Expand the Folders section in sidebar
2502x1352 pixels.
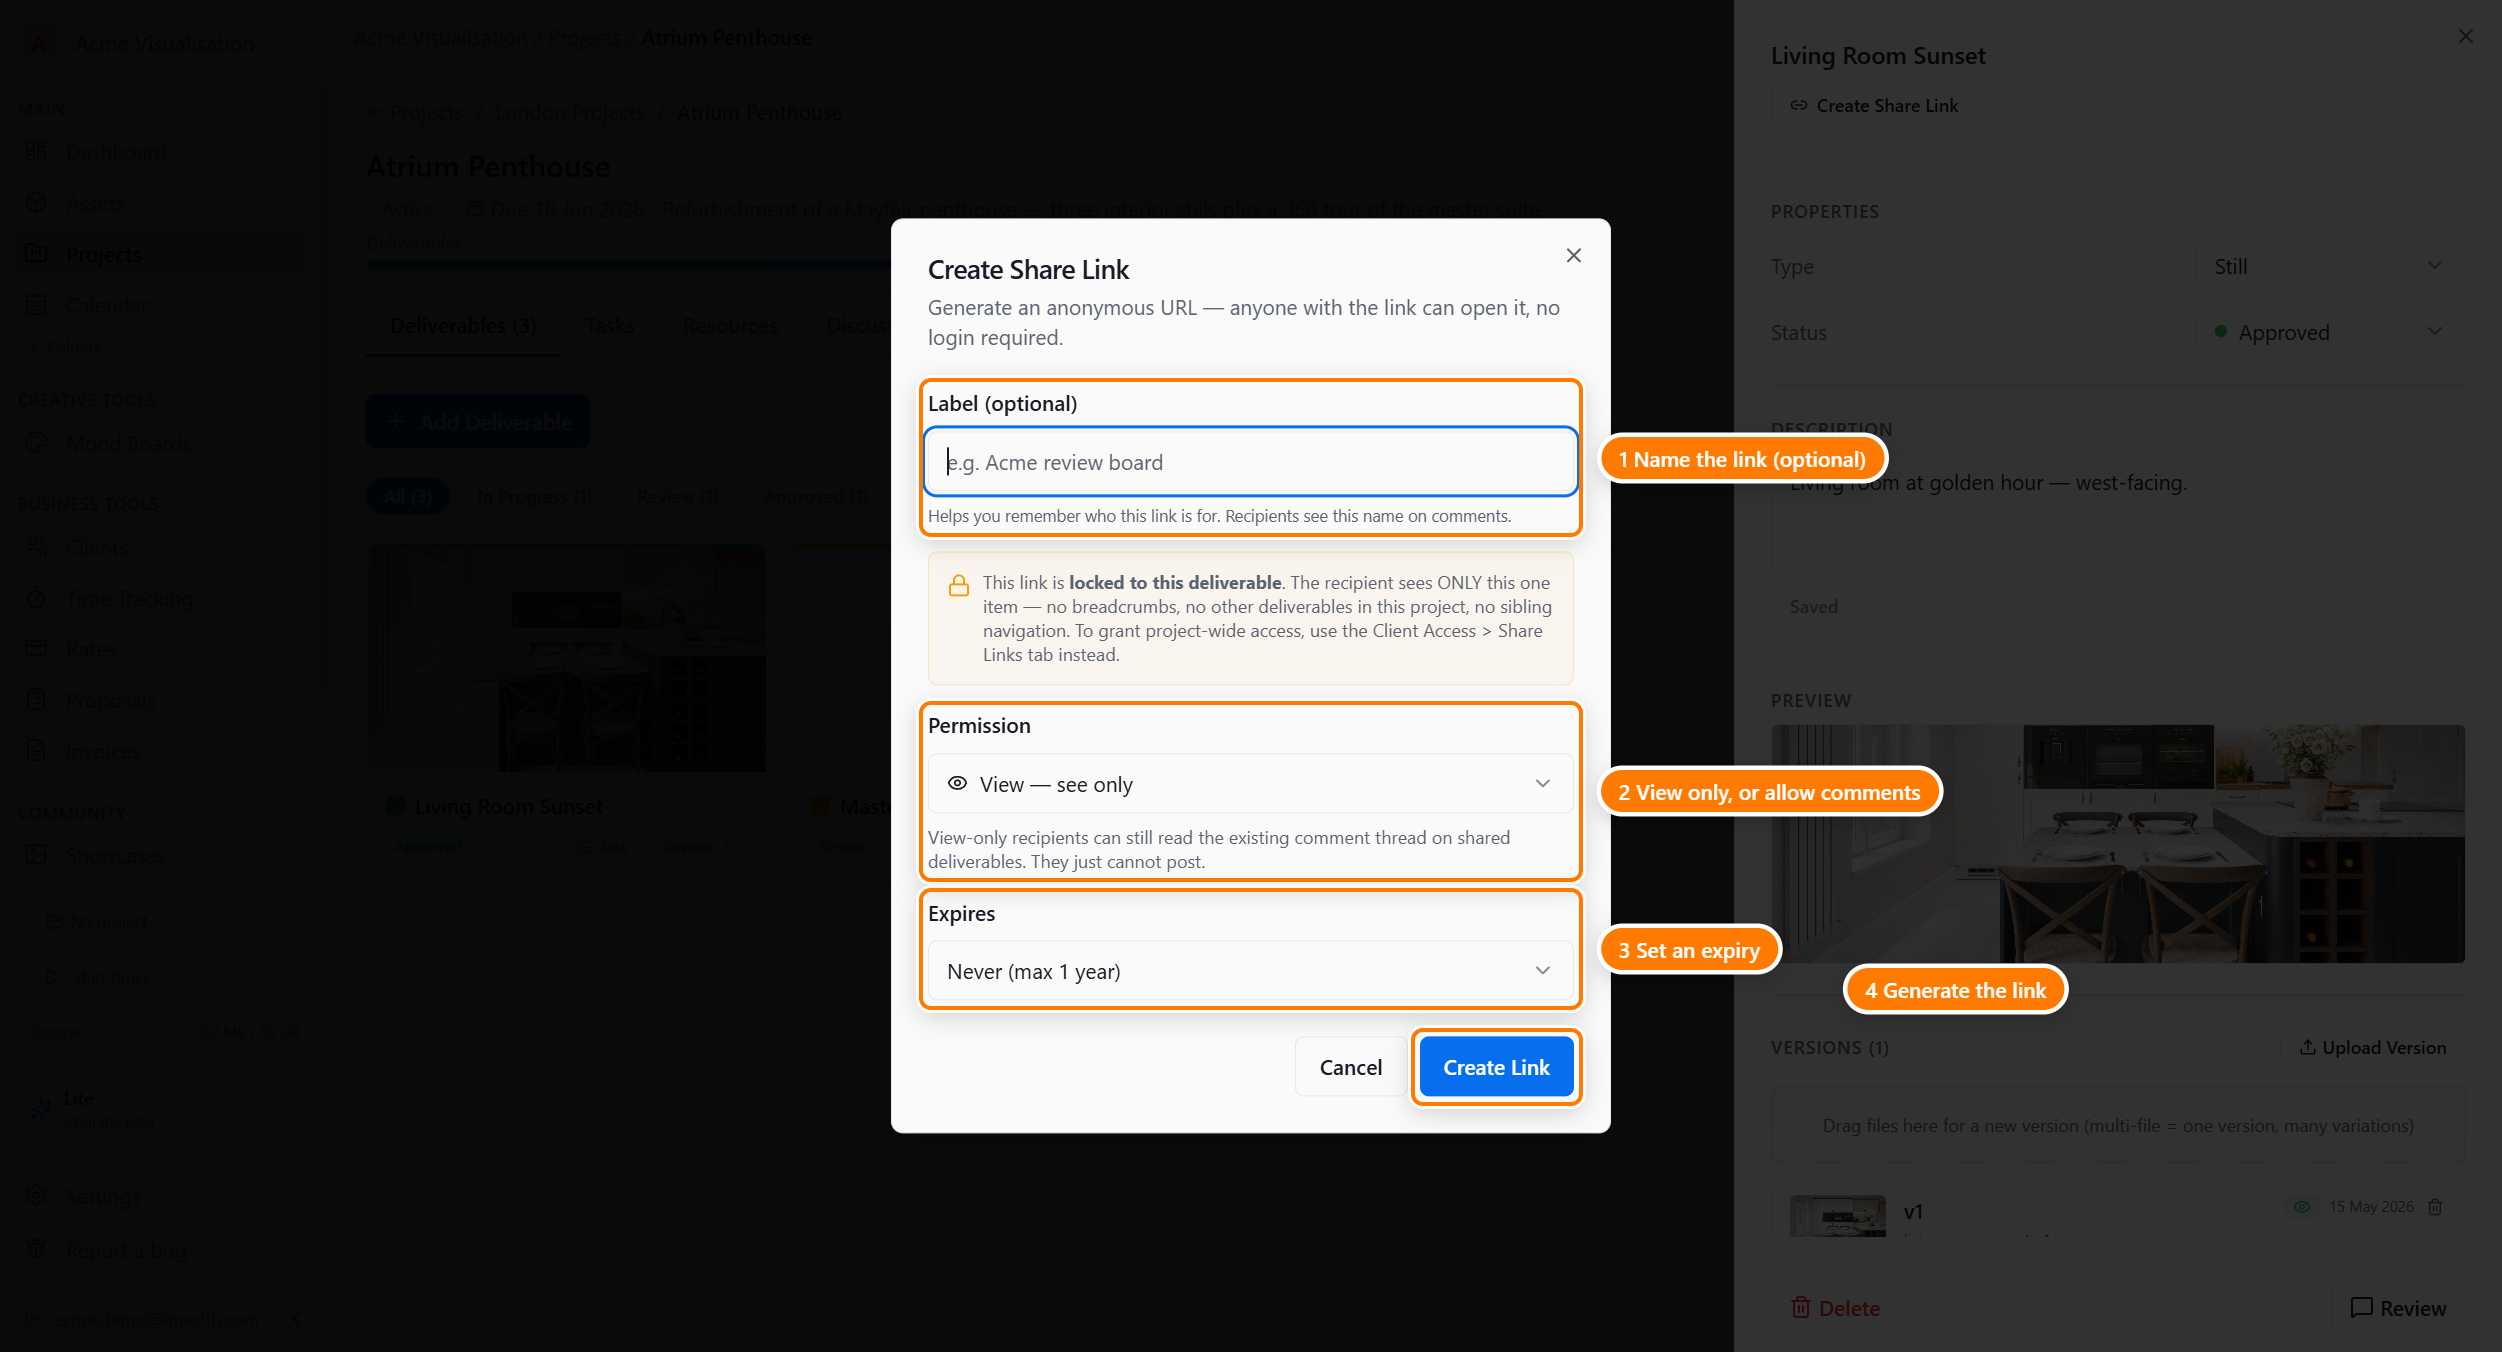click(66, 347)
